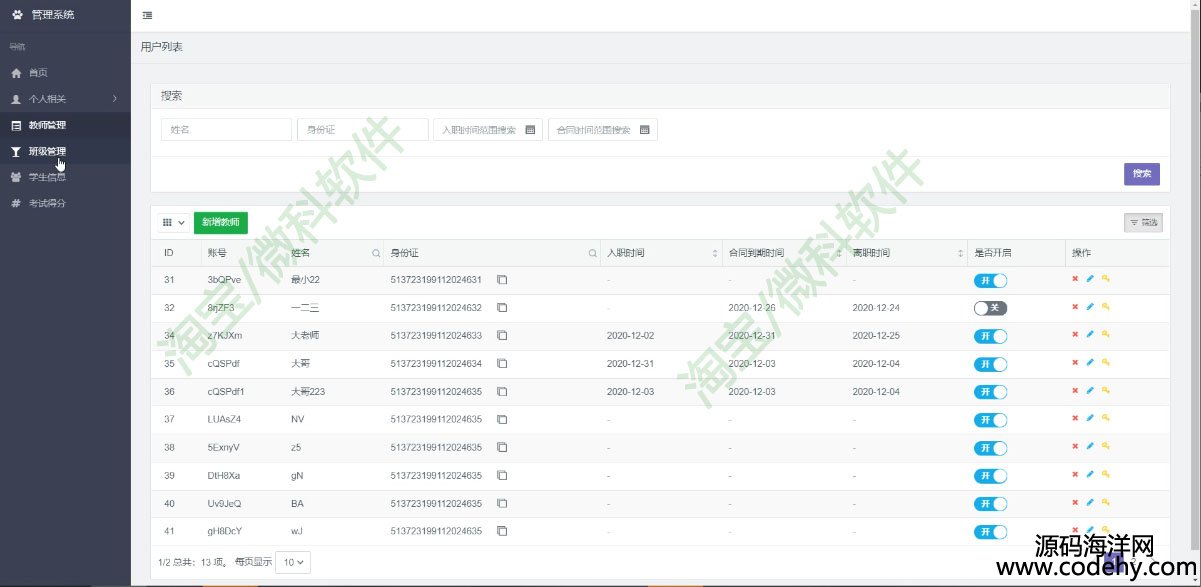Sort the table by 入职时间 column

[x=715, y=253]
